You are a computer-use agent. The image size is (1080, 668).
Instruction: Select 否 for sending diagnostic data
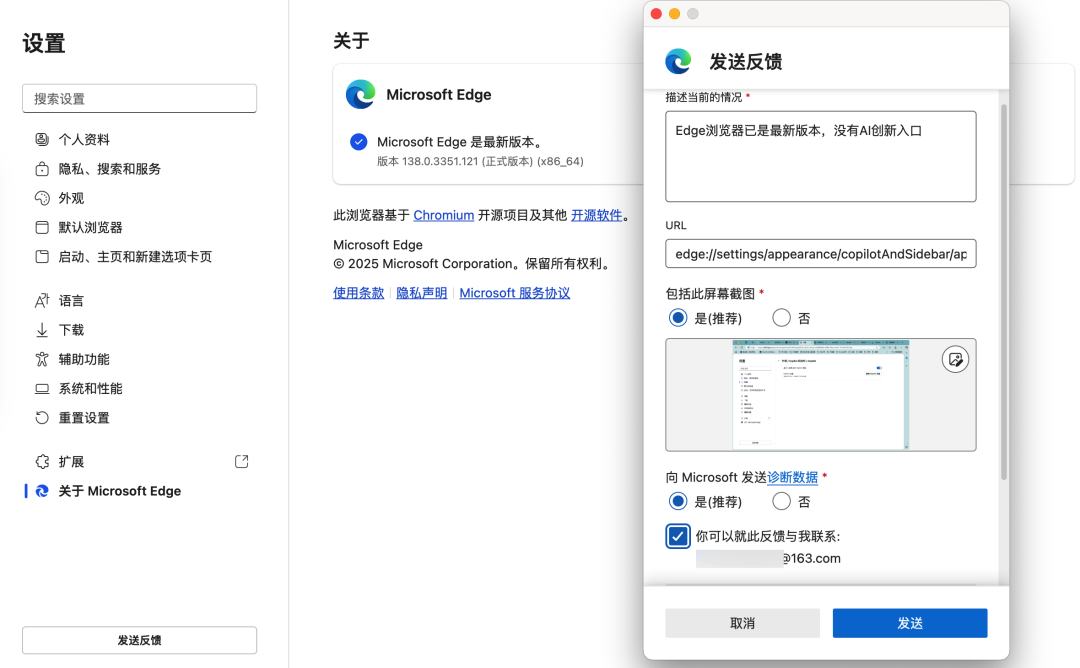tap(781, 501)
